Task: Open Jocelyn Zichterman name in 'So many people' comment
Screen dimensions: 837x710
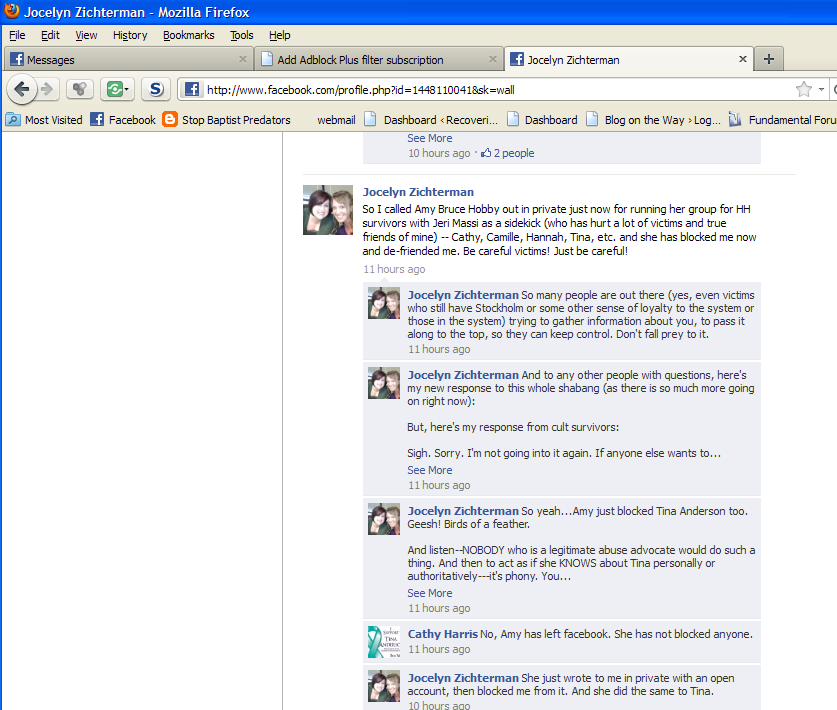Action: [463, 295]
